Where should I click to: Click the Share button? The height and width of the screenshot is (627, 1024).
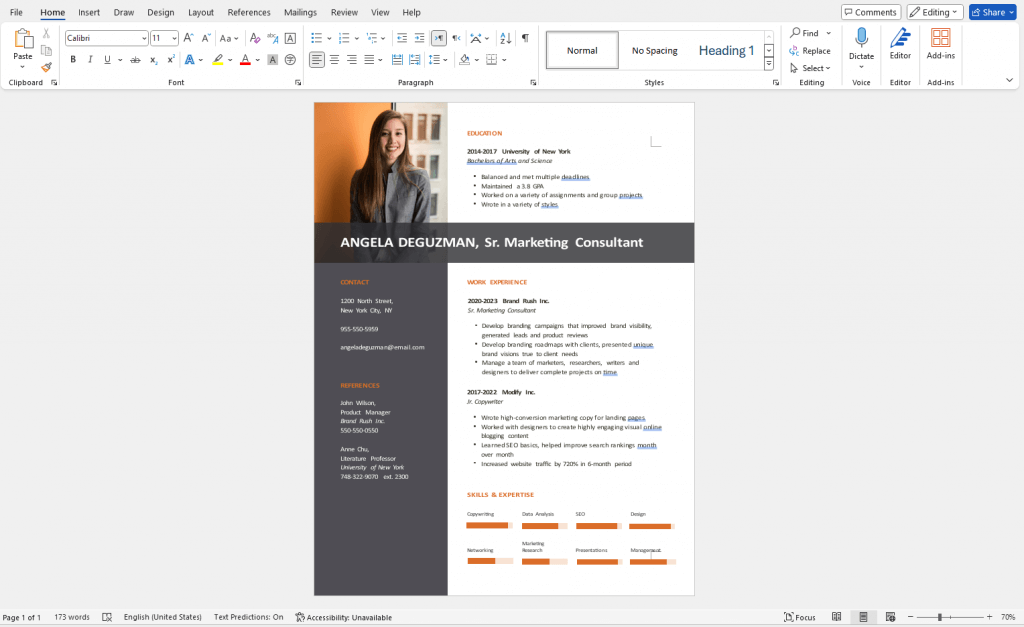point(990,11)
